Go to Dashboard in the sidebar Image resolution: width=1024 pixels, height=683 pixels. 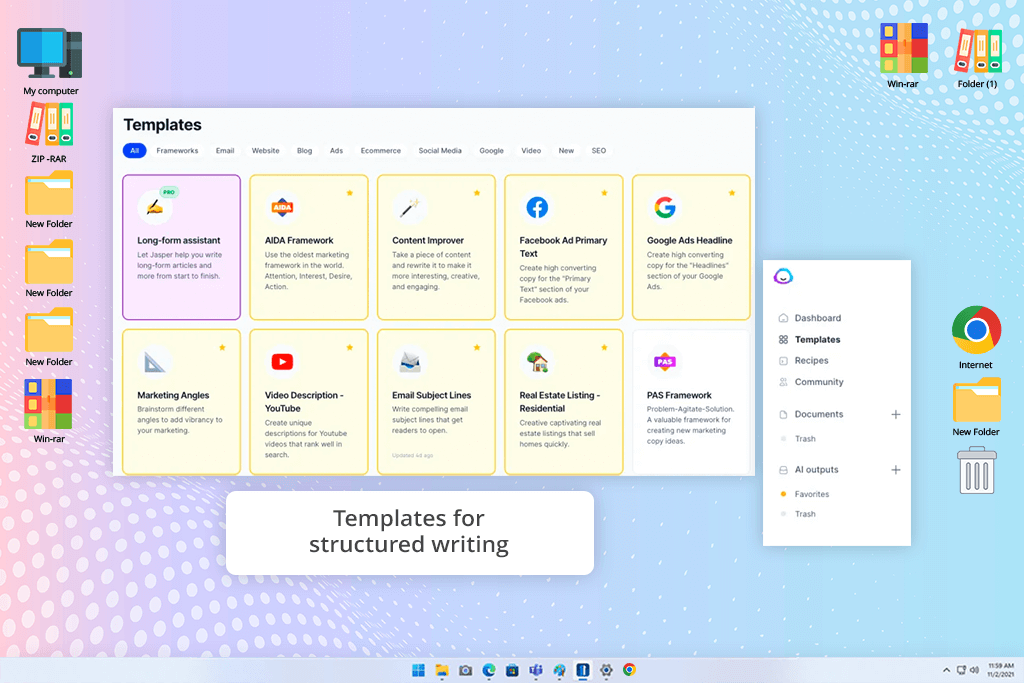[810, 318]
